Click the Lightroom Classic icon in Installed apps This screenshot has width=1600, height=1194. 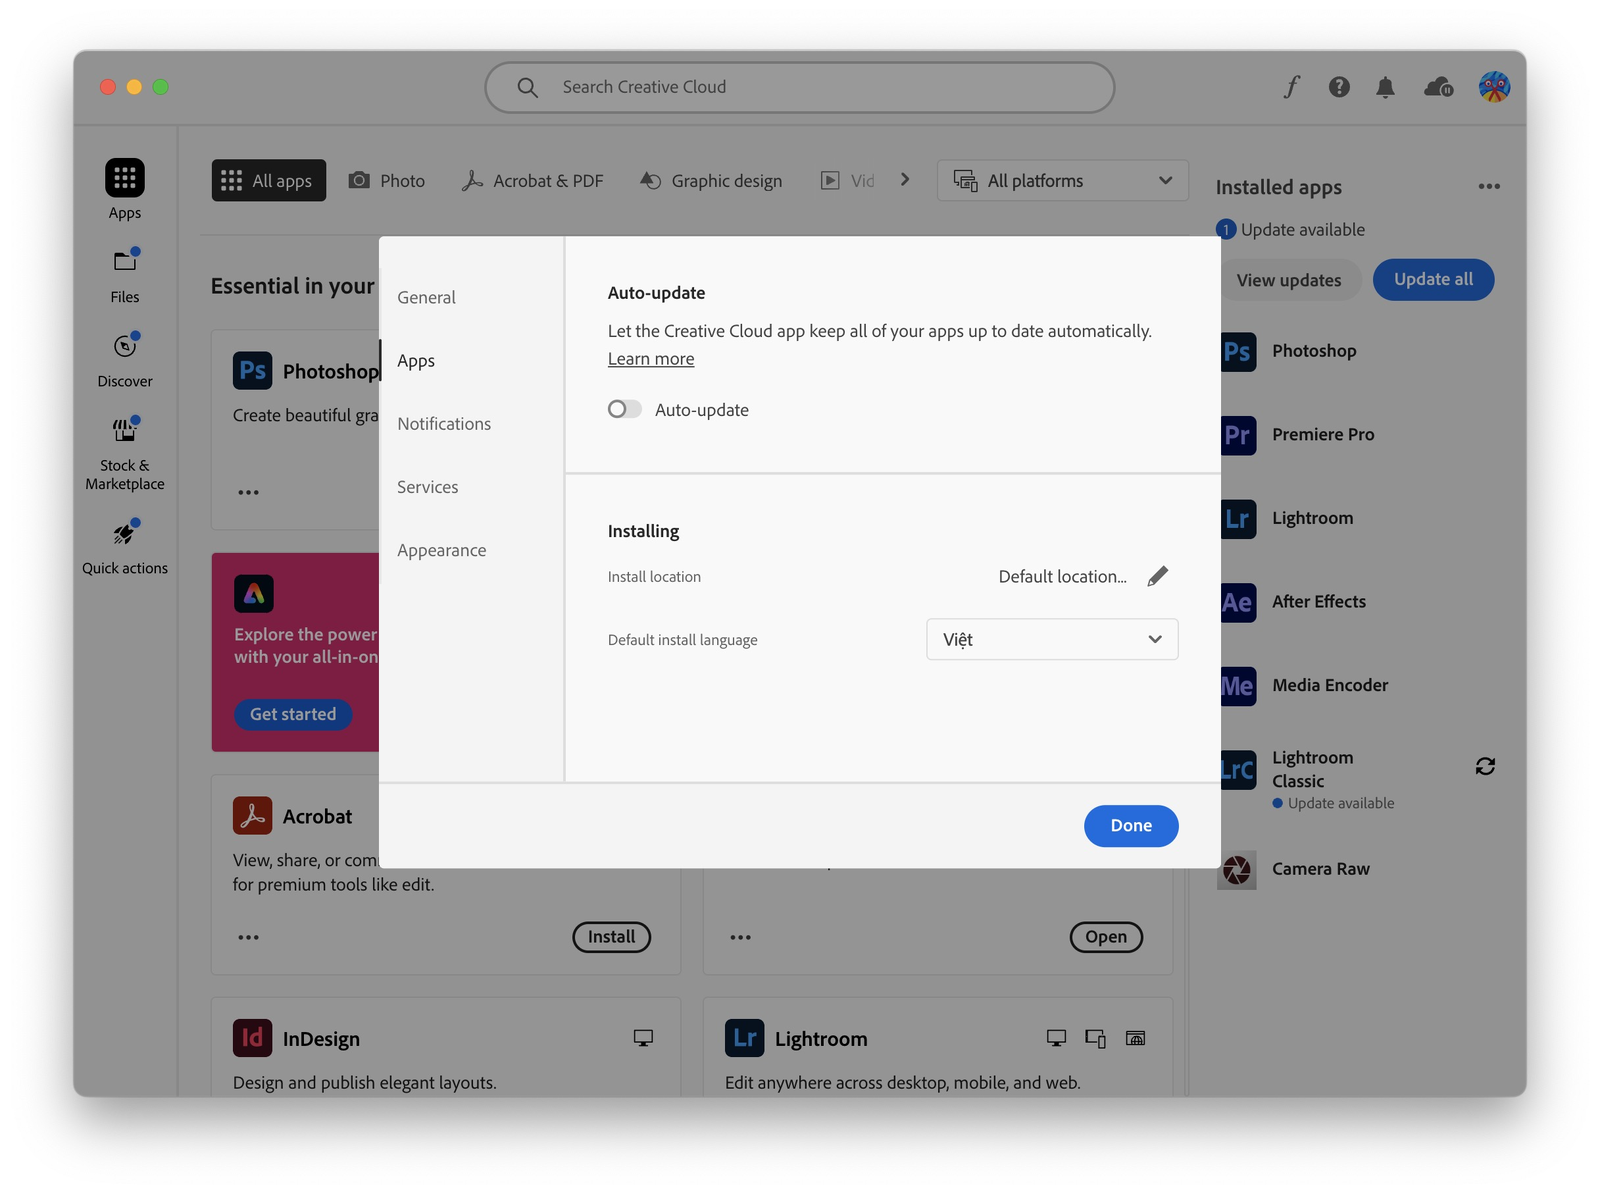(x=1238, y=770)
